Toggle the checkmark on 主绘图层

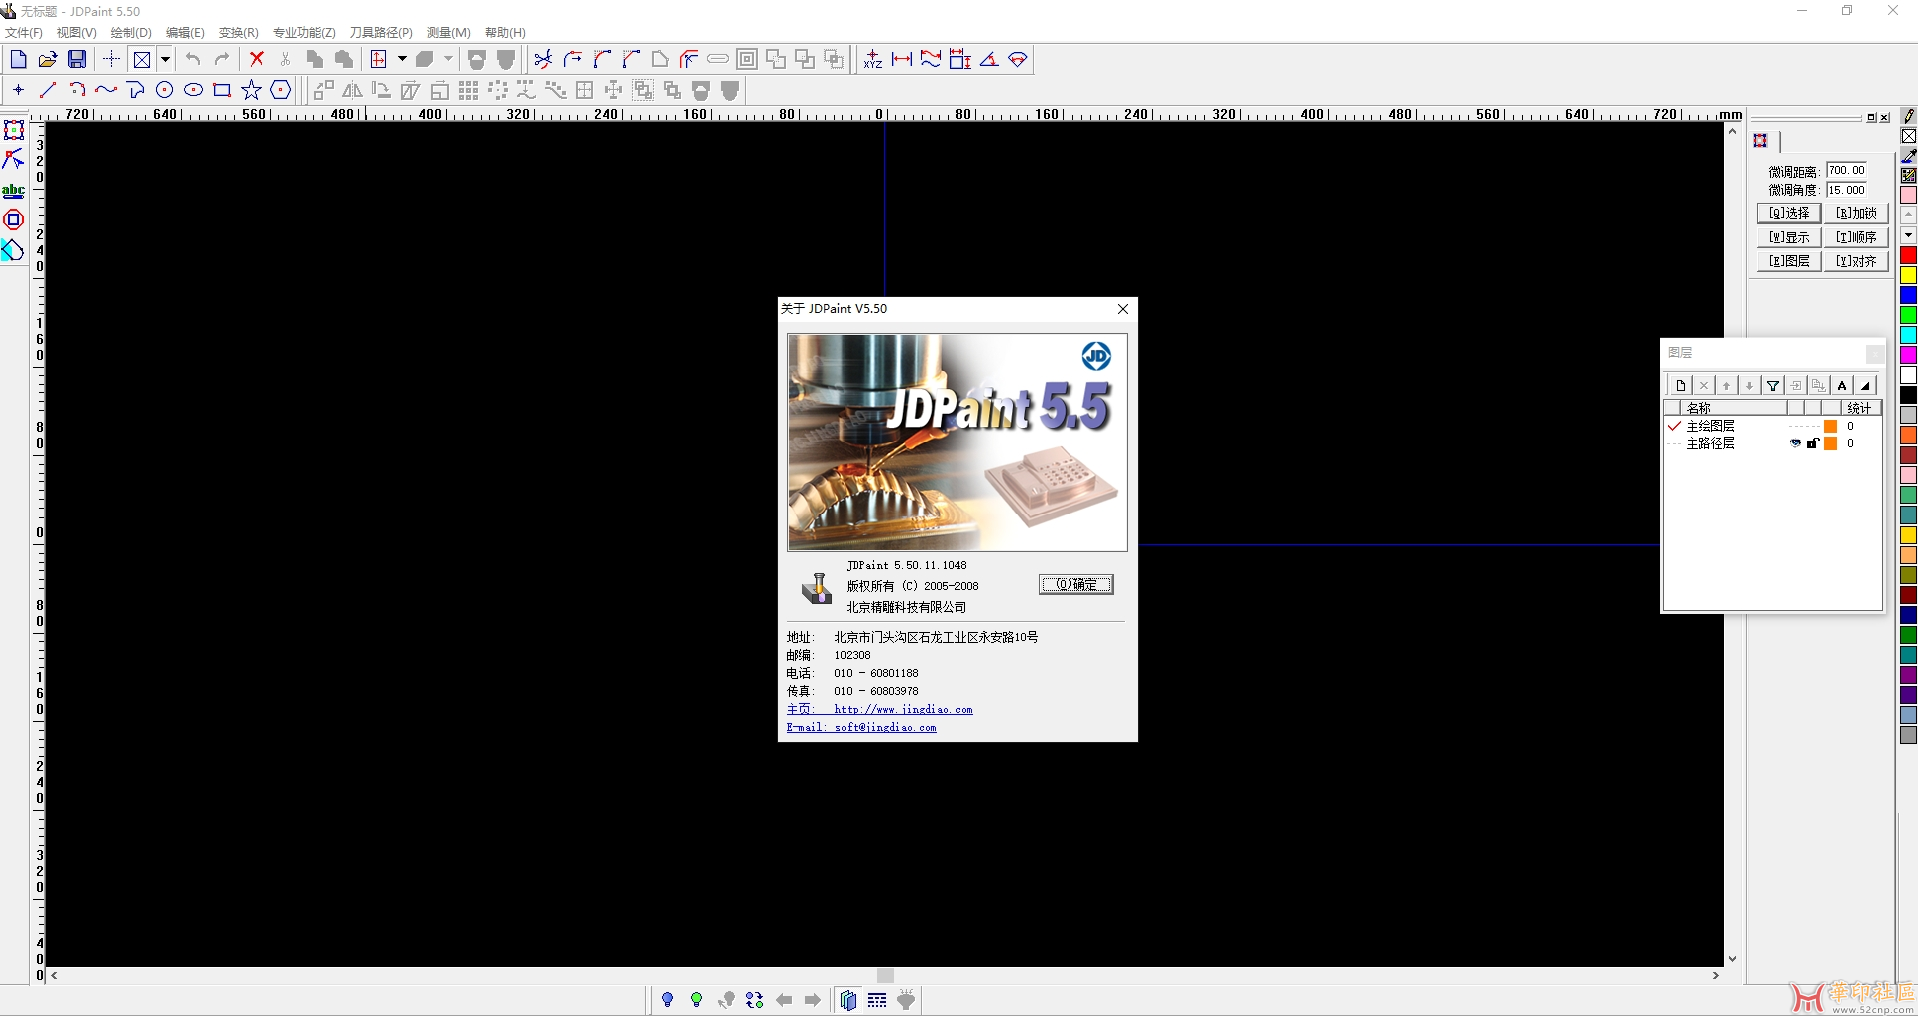1674,426
